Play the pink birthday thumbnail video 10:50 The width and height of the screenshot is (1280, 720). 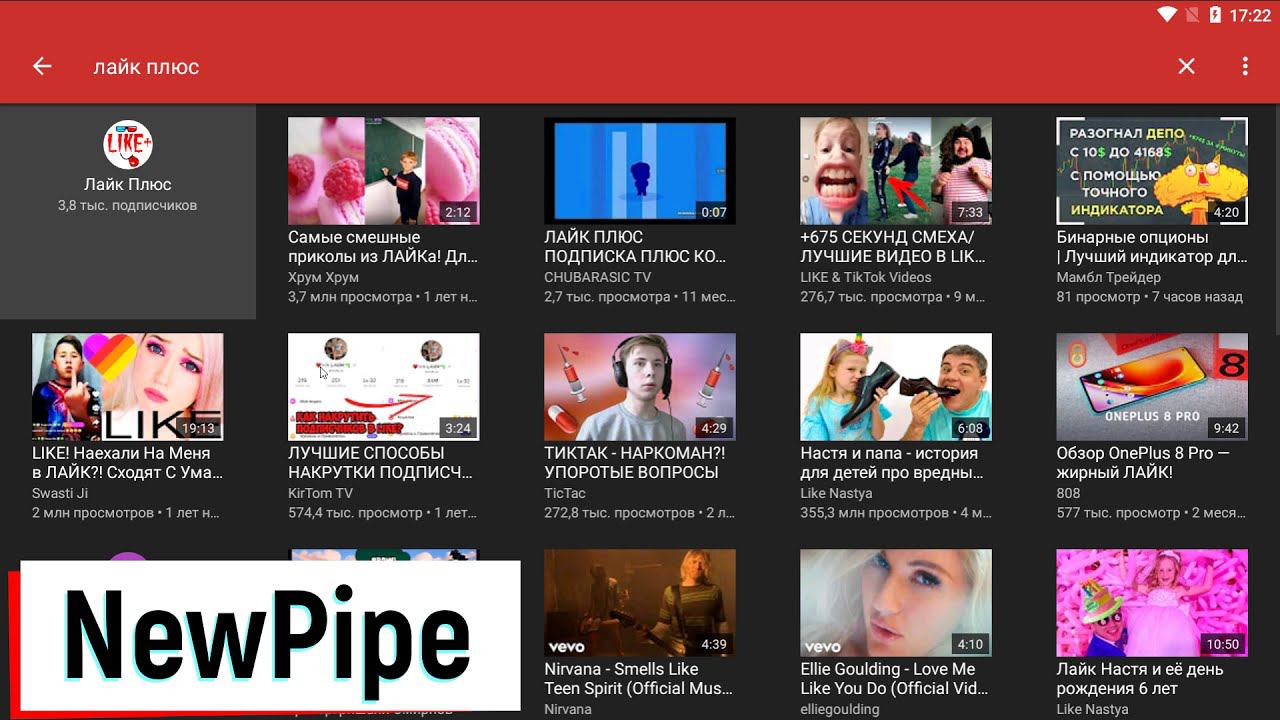coord(1152,603)
